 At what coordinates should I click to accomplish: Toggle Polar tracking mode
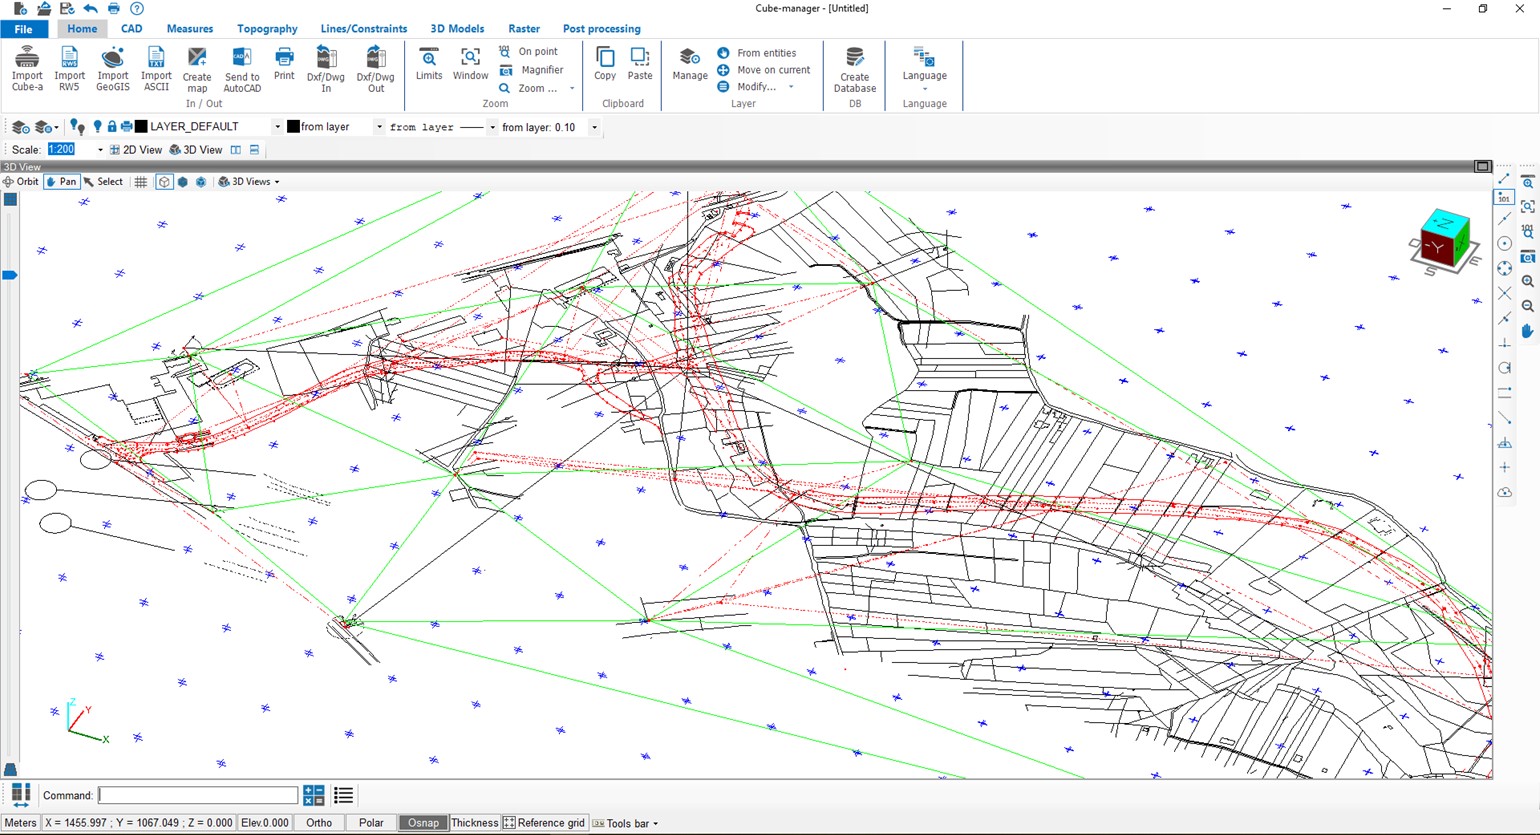pyautogui.click(x=371, y=823)
